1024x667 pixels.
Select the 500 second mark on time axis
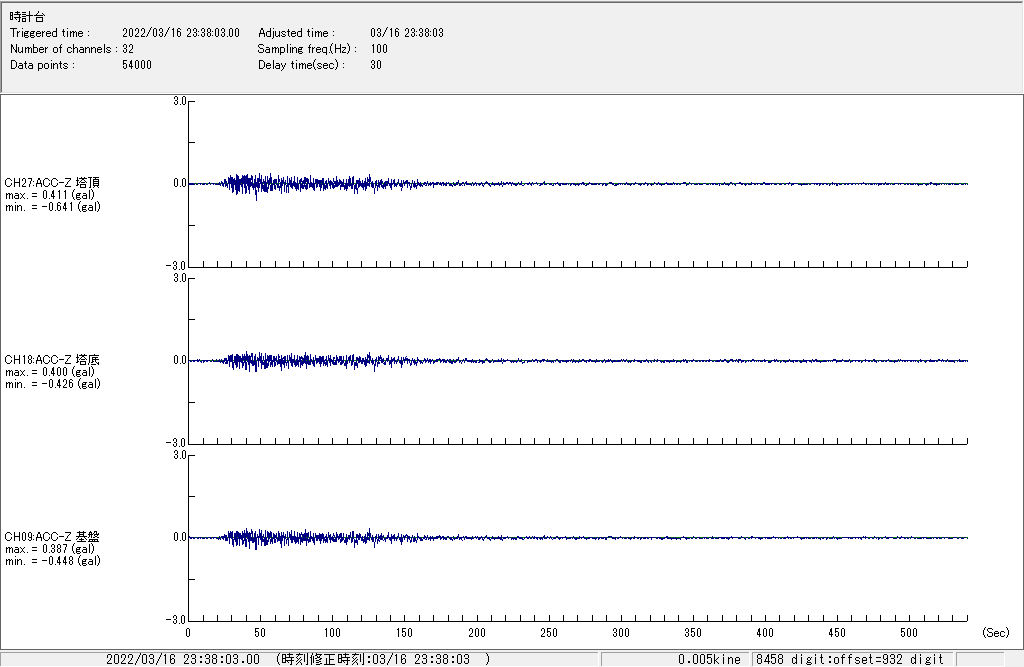point(909,633)
